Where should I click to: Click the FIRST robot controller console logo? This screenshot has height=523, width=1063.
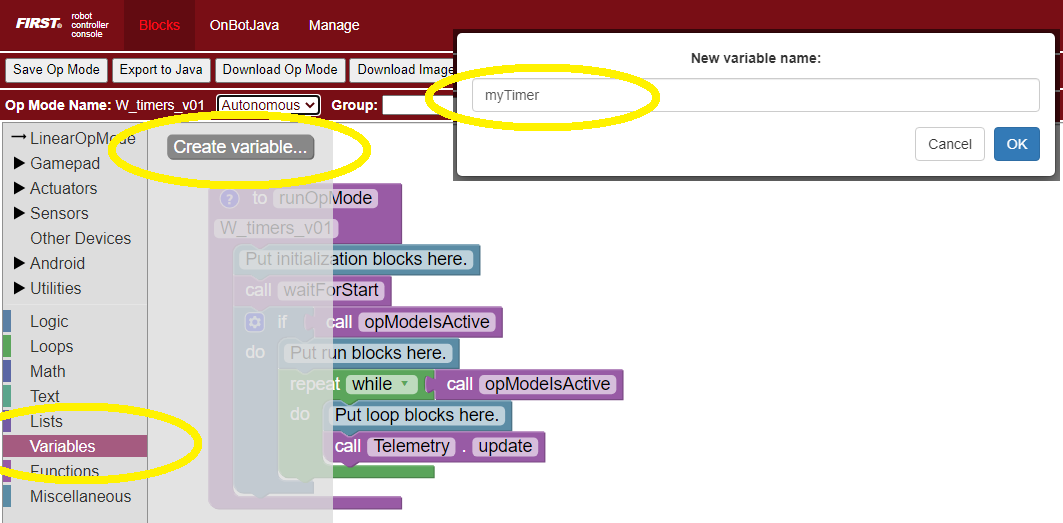coord(62,25)
